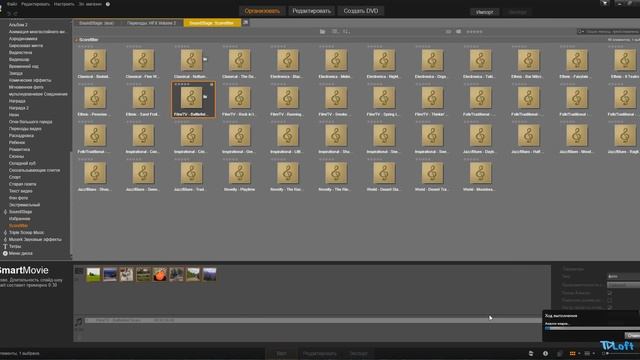Click the folder icon in library toolbar
The width and height of the screenshot is (640, 360).
point(322,31)
